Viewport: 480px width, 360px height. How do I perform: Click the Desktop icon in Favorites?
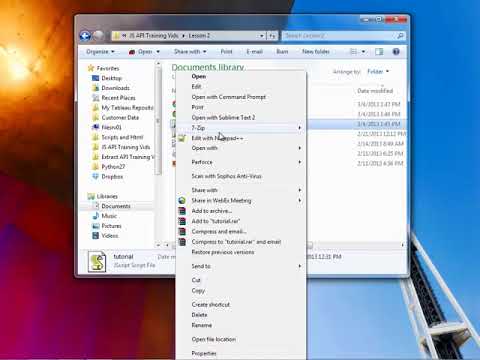click(95, 78)
